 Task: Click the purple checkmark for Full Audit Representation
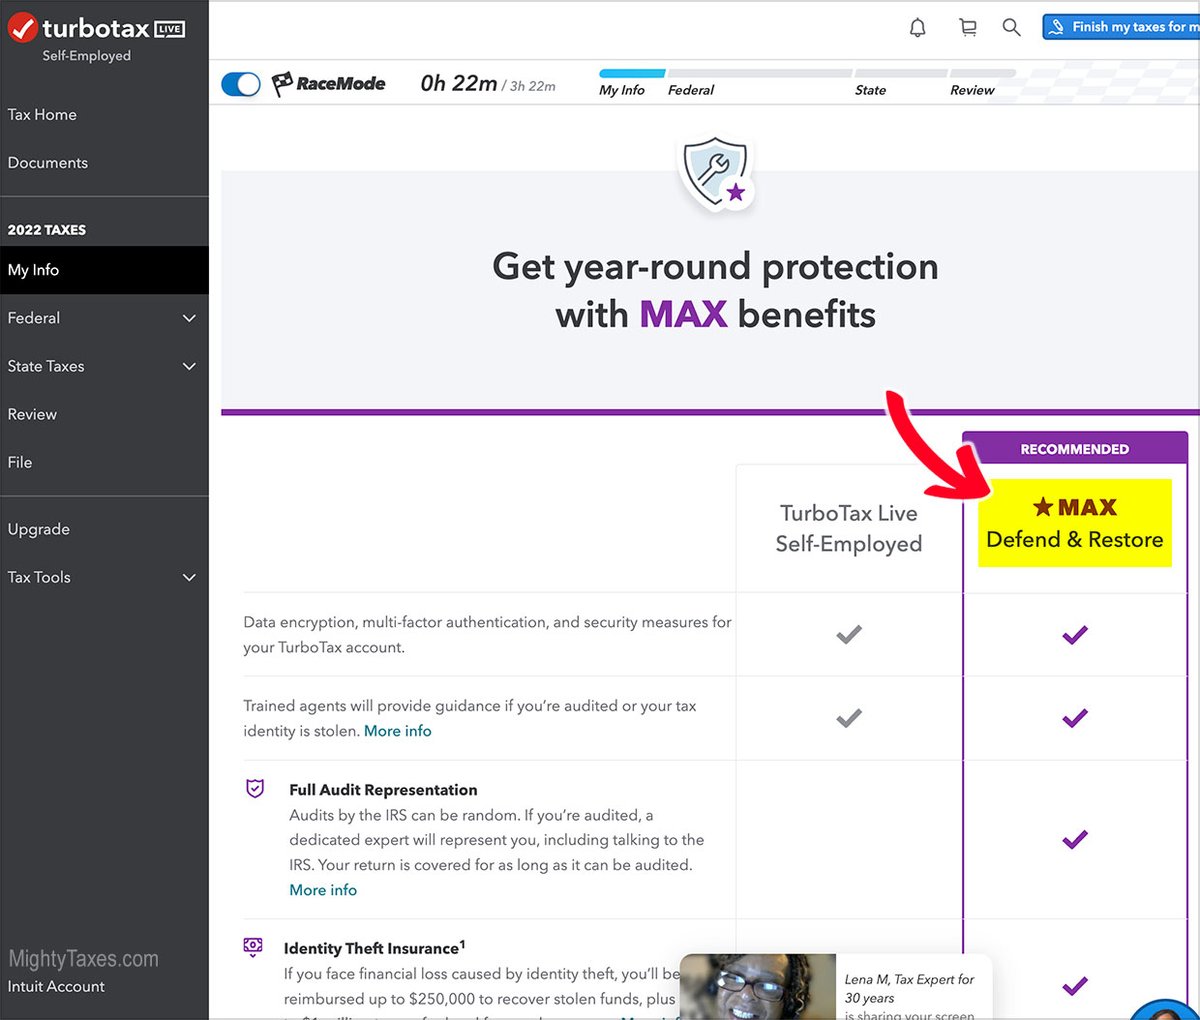(x=1074, y=840)
